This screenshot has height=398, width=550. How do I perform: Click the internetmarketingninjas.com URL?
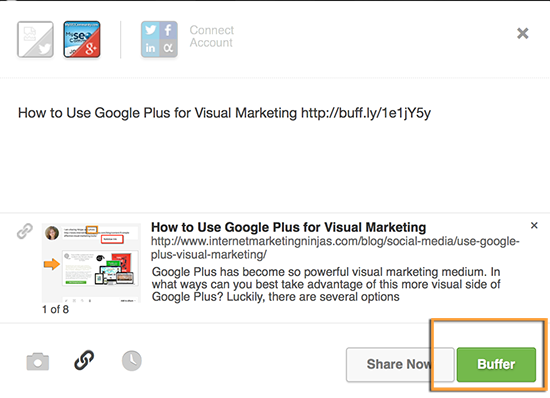335,248
